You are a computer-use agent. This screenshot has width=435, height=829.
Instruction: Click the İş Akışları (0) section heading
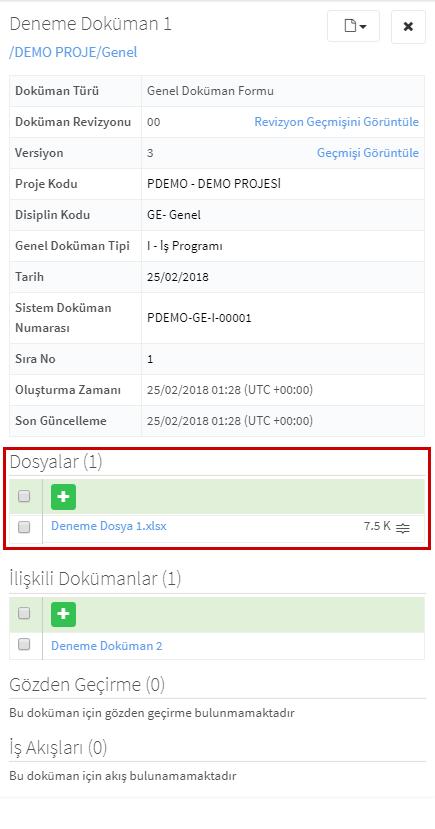tap(58, 748)
